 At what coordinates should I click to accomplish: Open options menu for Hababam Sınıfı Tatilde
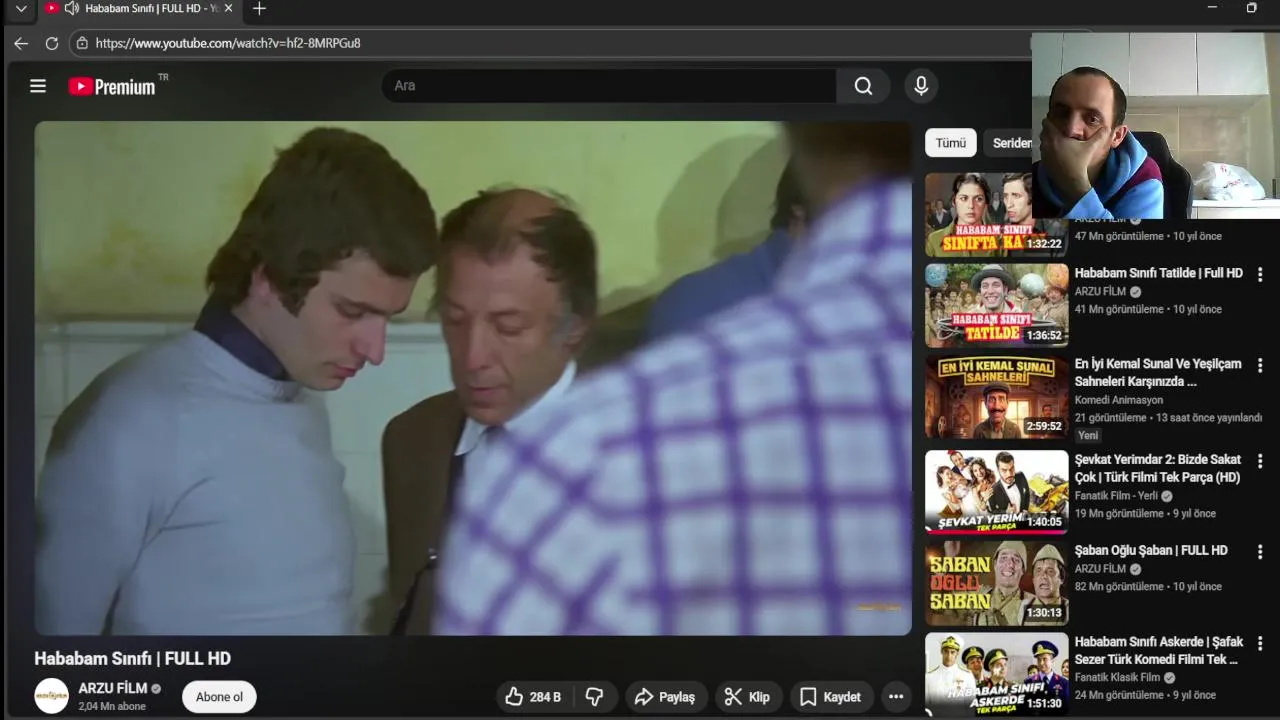click(x=1260, y=274)
